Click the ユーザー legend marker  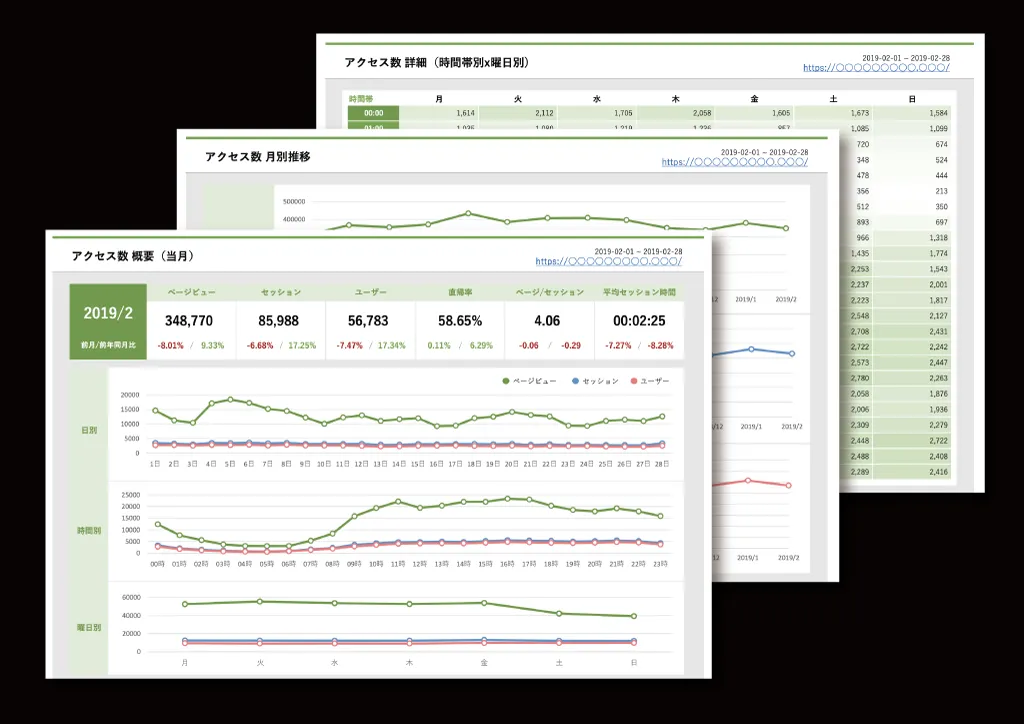click(635, 381)
